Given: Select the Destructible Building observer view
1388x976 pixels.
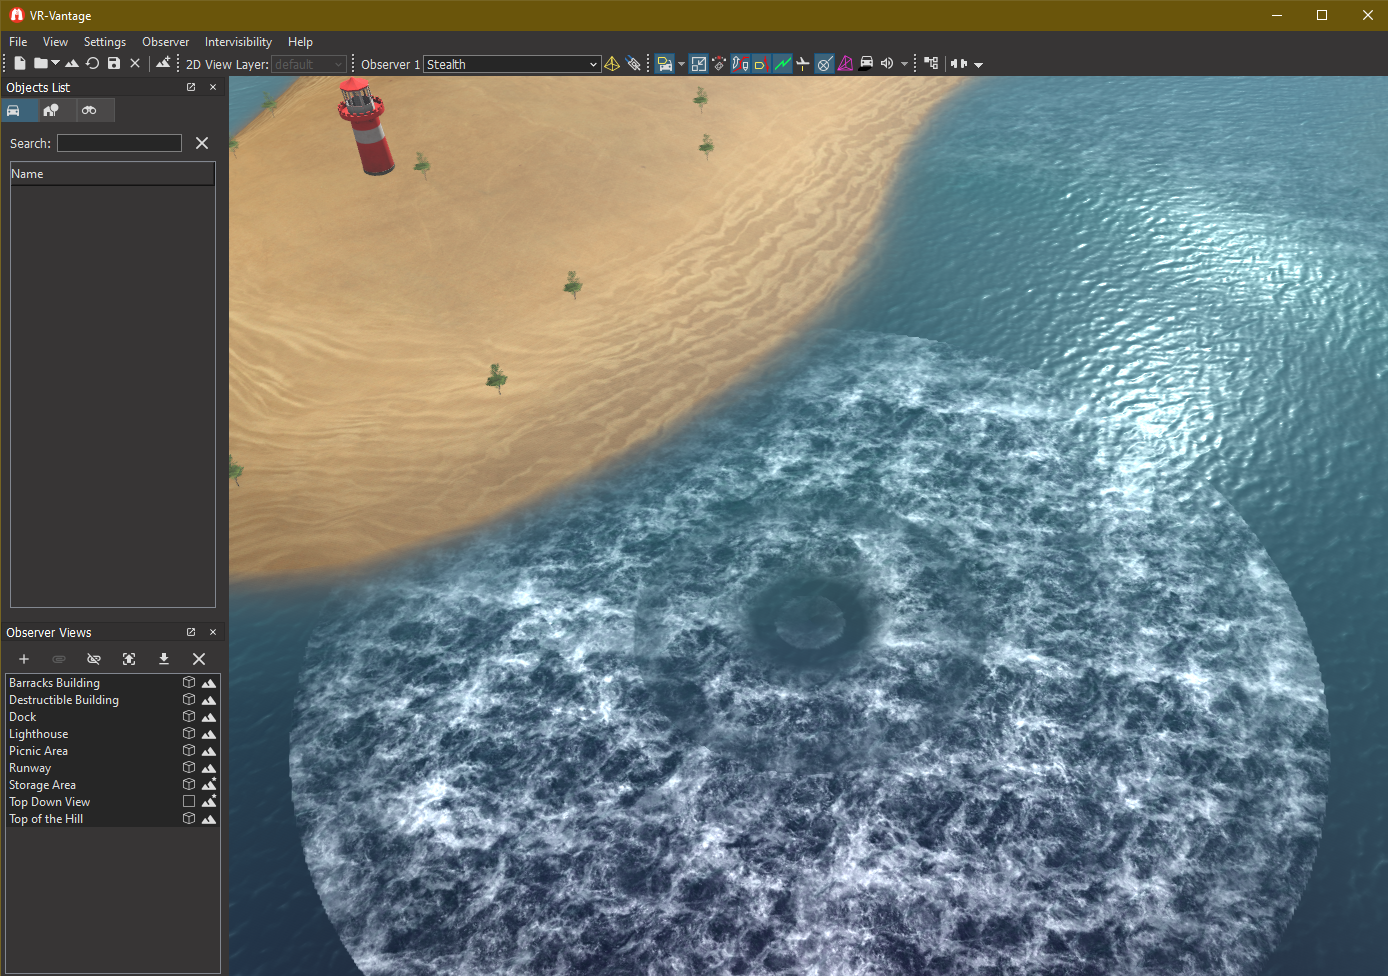Looking at the screenshot, I should (x=64, y=700).
